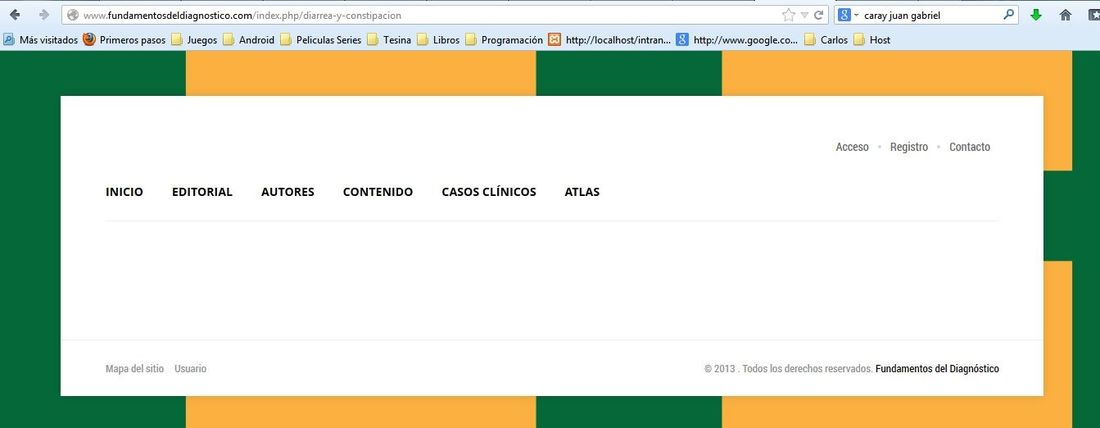This screenshot has width=1100, height=428.
Task: Go forward with the browser forward arrow
Action: pyautogui.click(x=43, y=15)
